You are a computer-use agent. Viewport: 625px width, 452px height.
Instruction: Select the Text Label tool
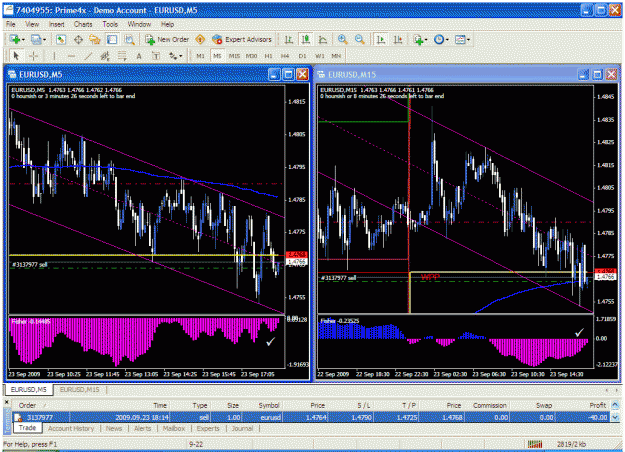pyautogui.click(x=156, y=56)
